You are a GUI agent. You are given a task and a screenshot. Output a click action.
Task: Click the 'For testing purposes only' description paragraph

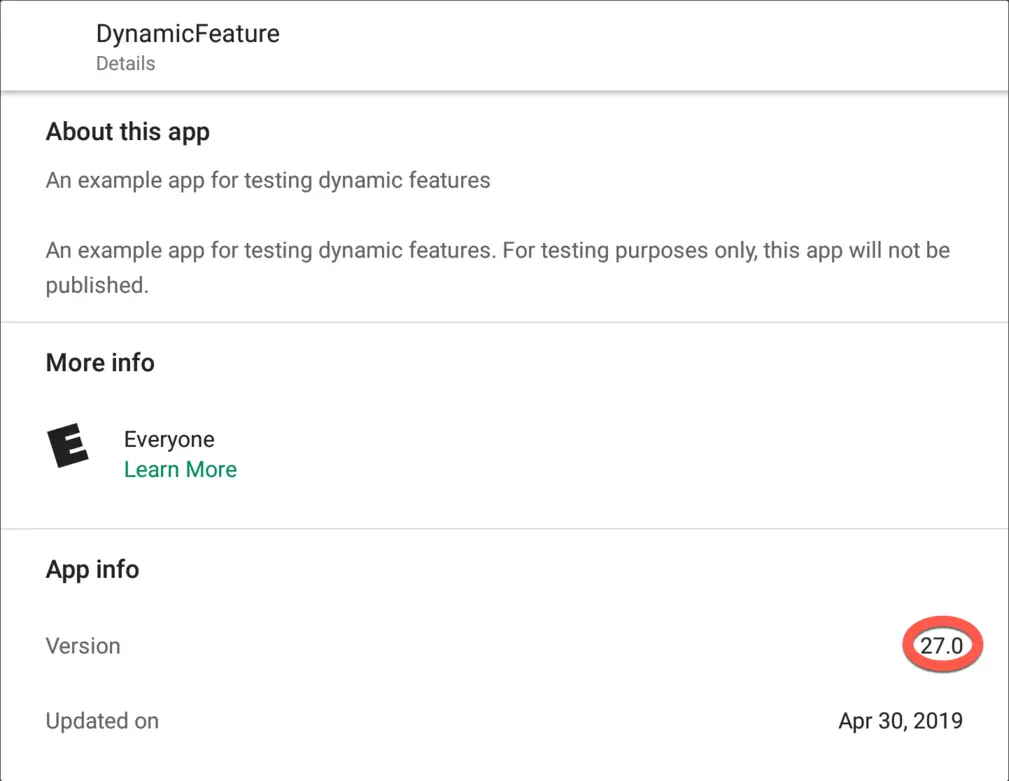pos(497,250)
